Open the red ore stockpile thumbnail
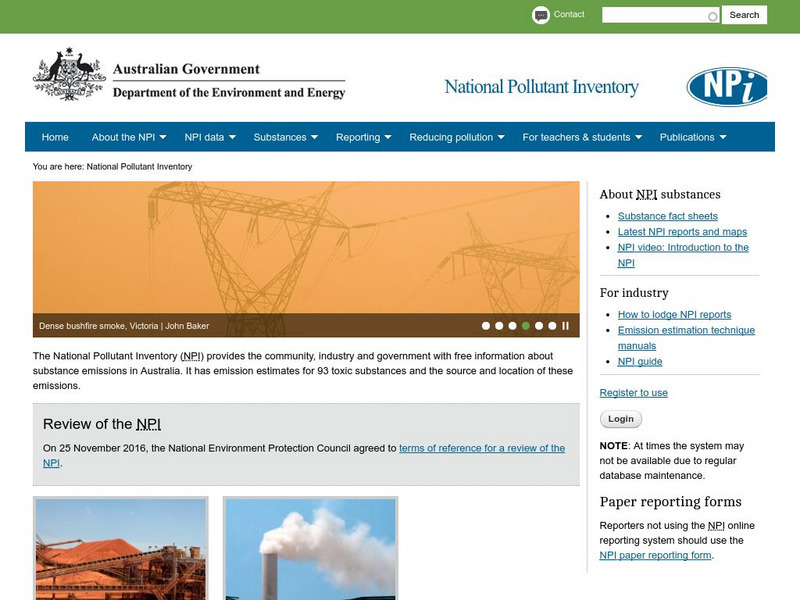Viewport: 800px width, 600px height. click(x=120, y=548)
